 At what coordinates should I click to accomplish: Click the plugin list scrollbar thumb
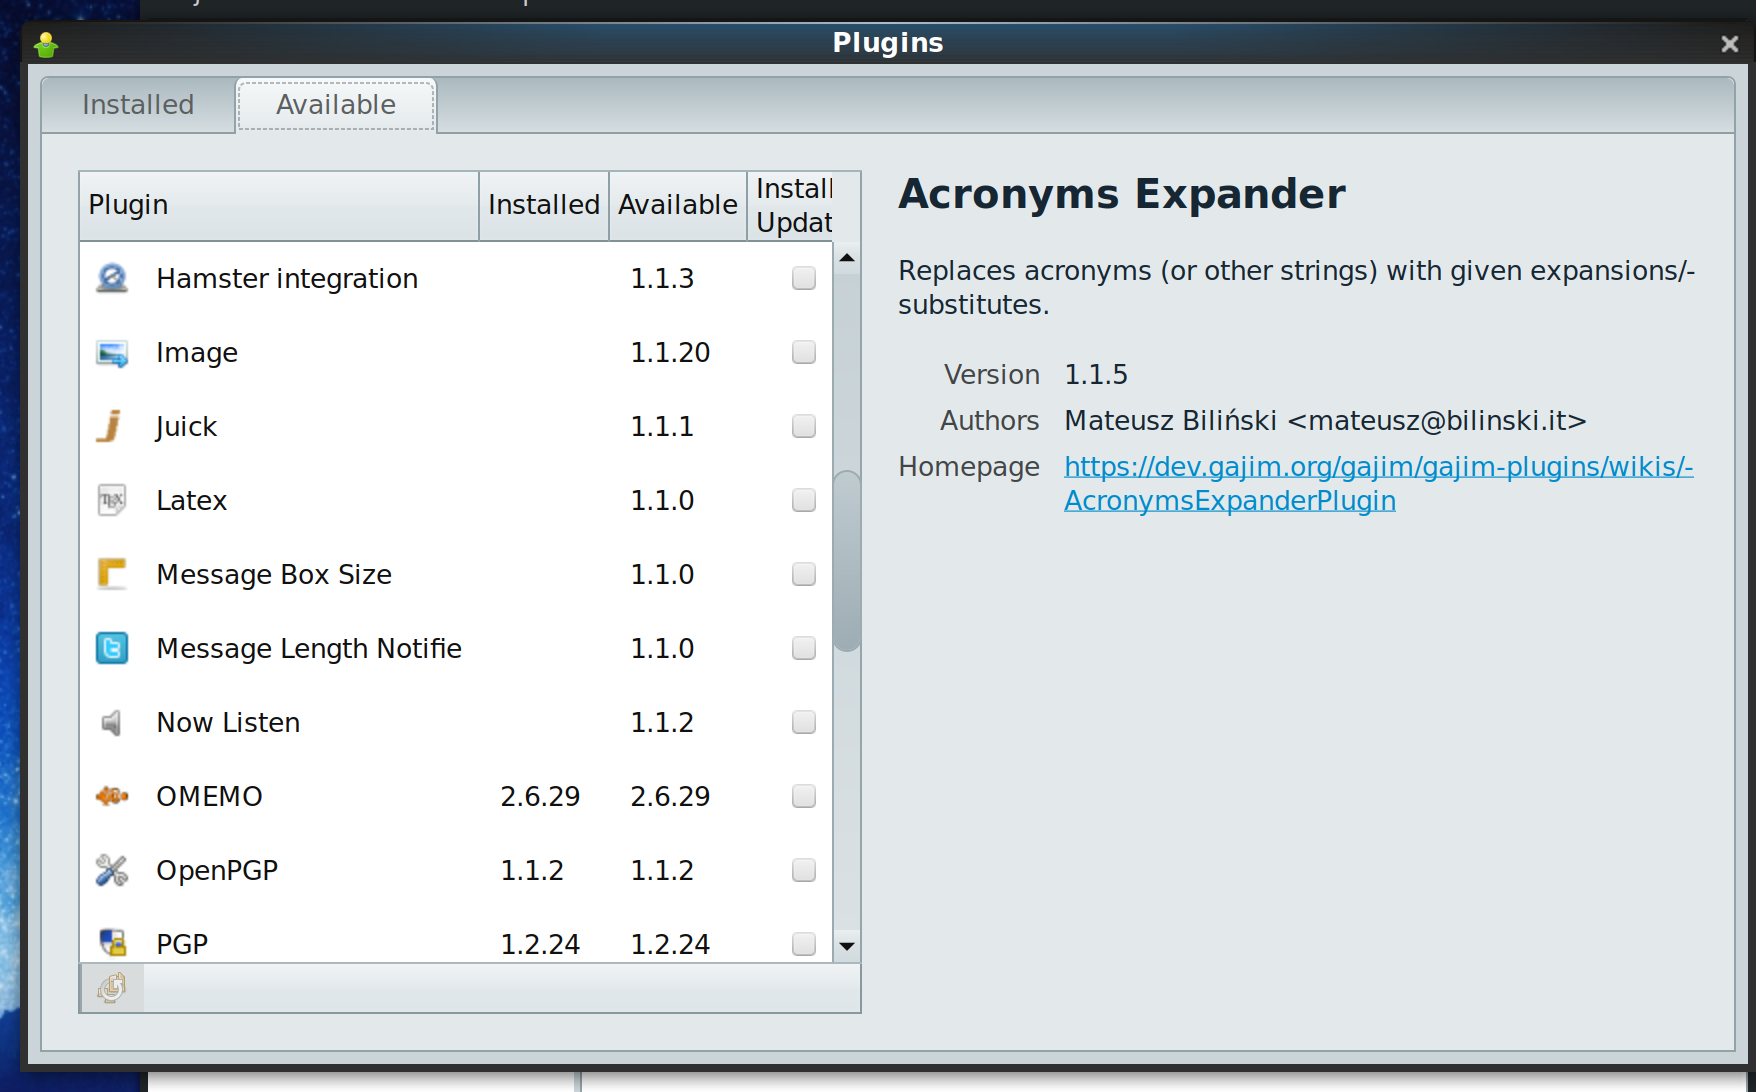847,561
